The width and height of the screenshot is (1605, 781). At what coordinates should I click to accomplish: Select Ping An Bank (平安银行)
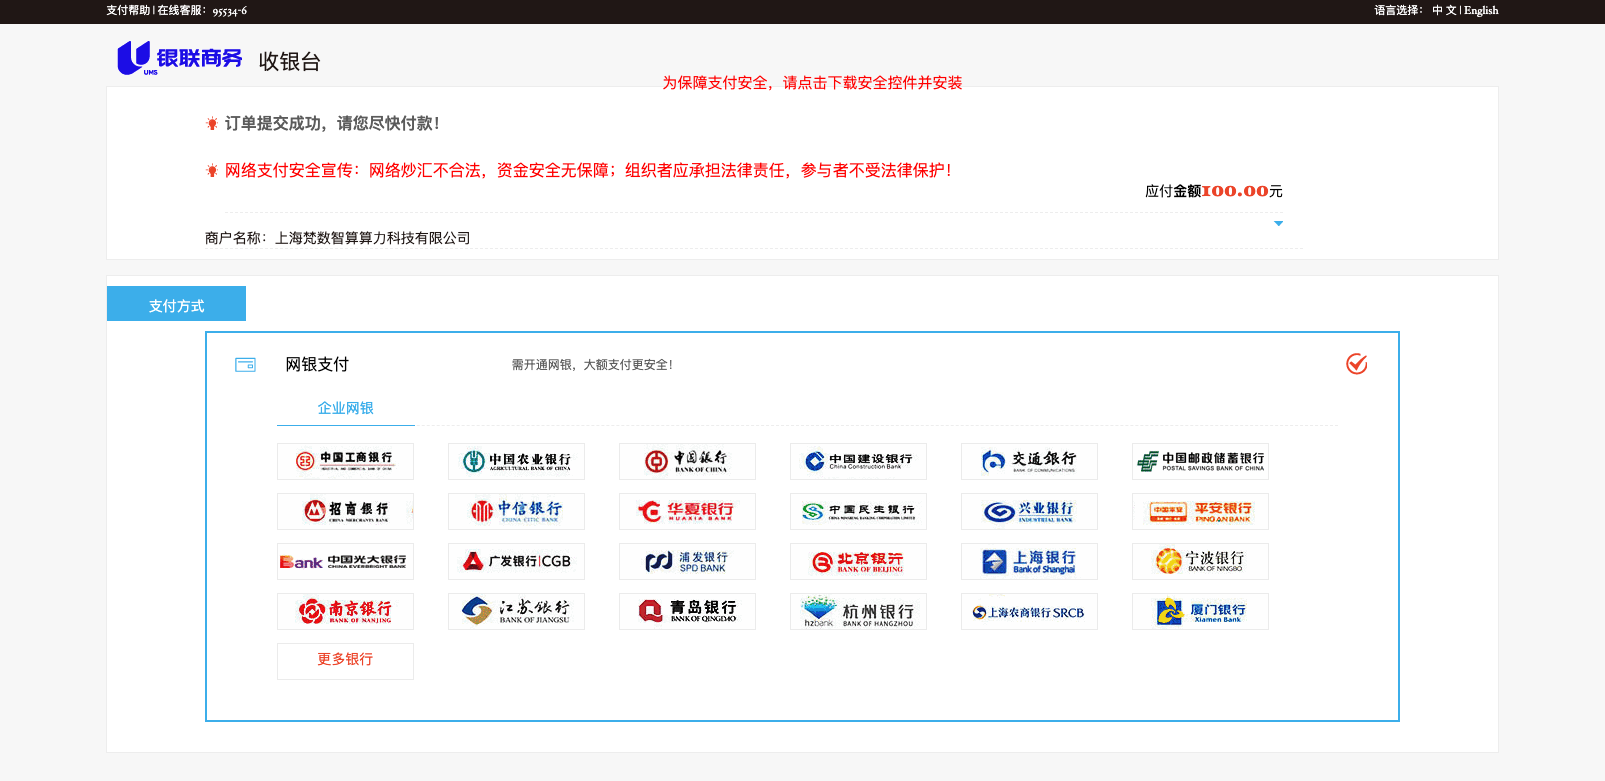pyautogui.click(x=1200, y=511)
